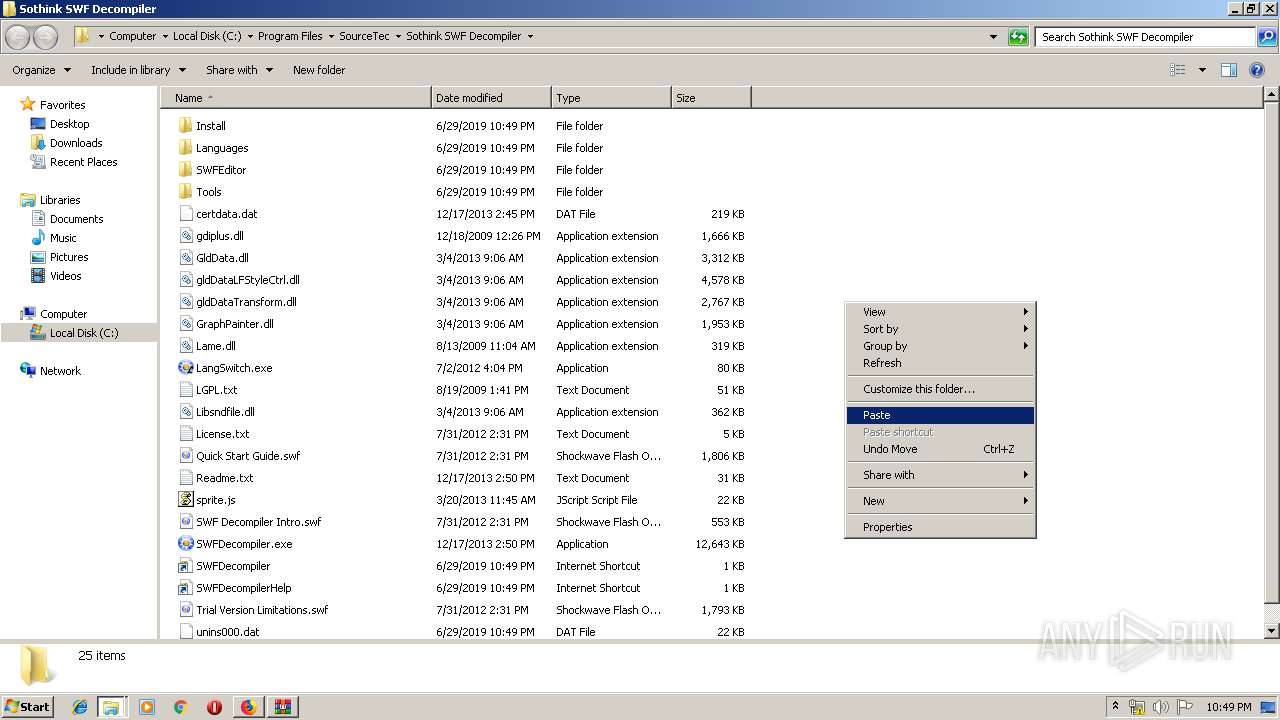
Task: Expand the Computer breadcrumb arrow
Action: 164,36
